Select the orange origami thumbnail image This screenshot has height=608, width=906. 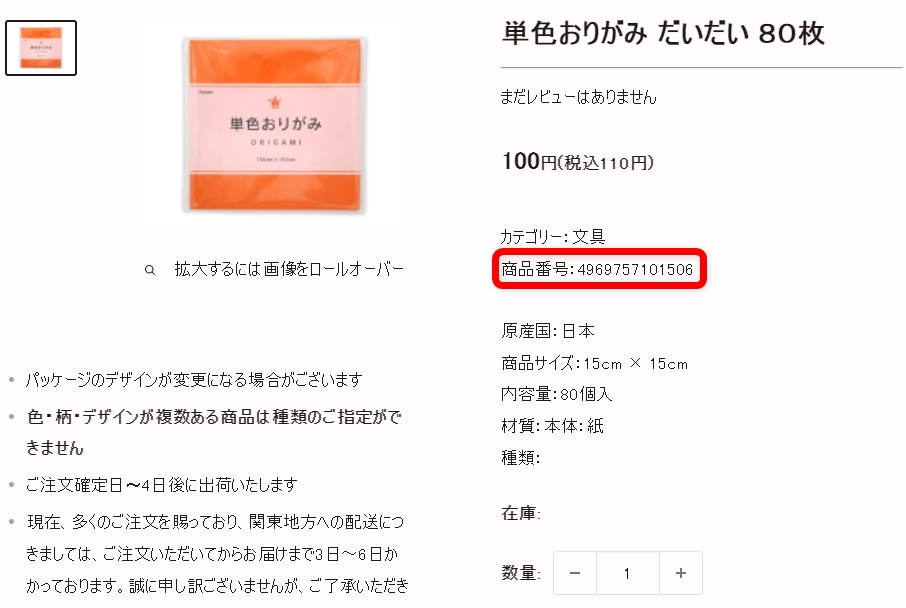[41, 48]
